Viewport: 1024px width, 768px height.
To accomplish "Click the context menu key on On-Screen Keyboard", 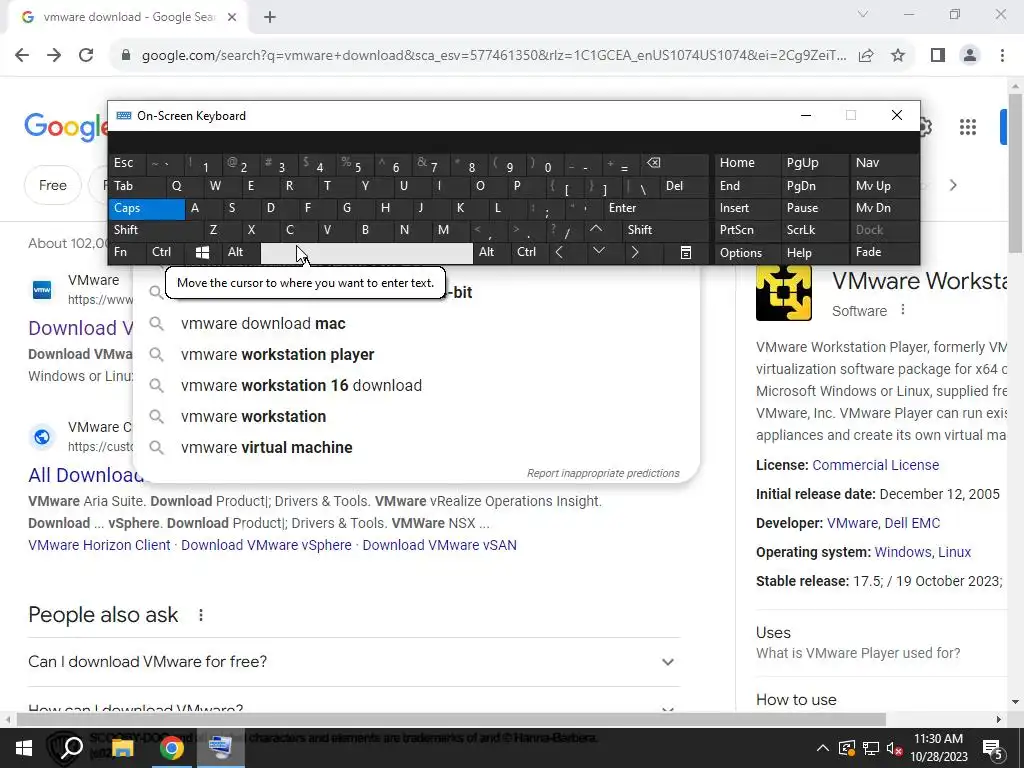I will click(x=685, y=253).
